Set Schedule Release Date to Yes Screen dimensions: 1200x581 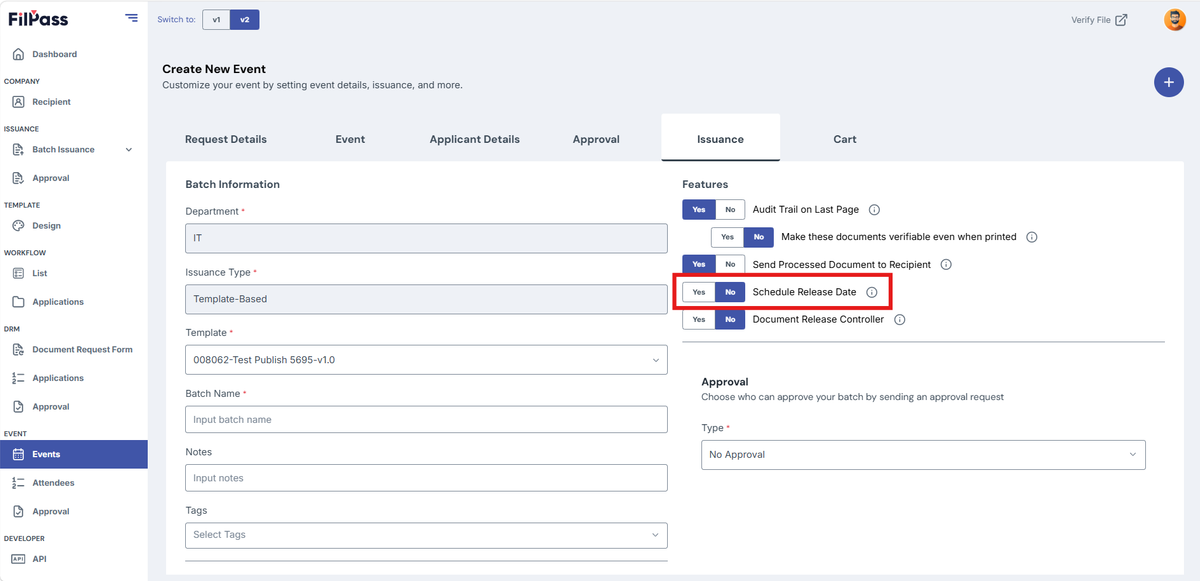699,292
